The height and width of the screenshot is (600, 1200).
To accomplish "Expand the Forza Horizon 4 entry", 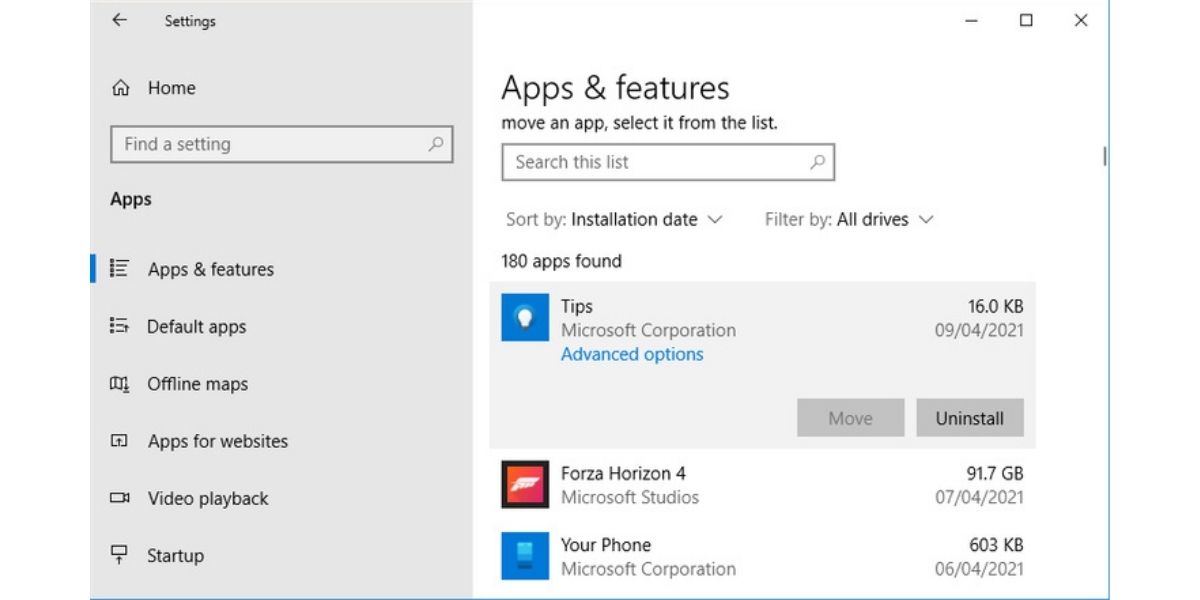I will point(700,485).
